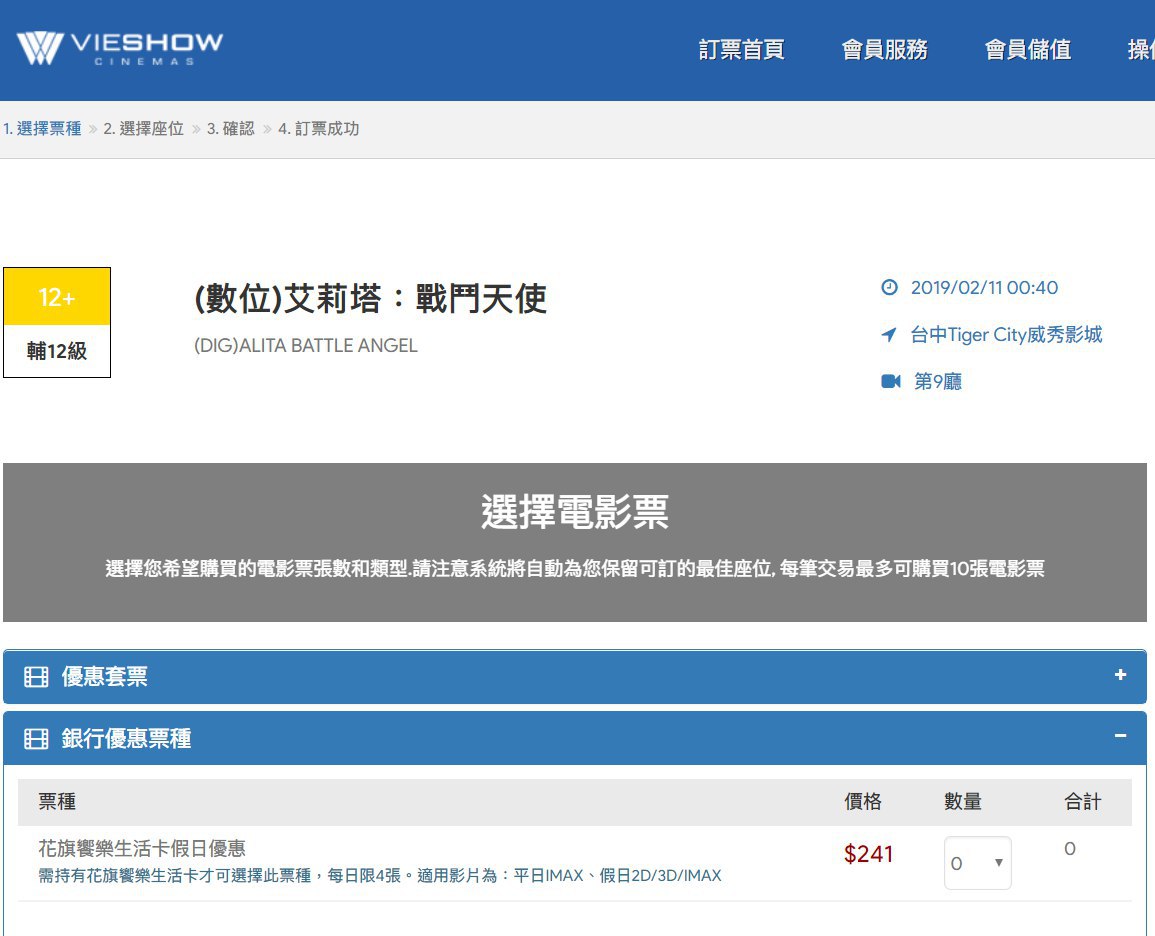
Task: Click the film icon next to 優惠套票
Action: 36,677
